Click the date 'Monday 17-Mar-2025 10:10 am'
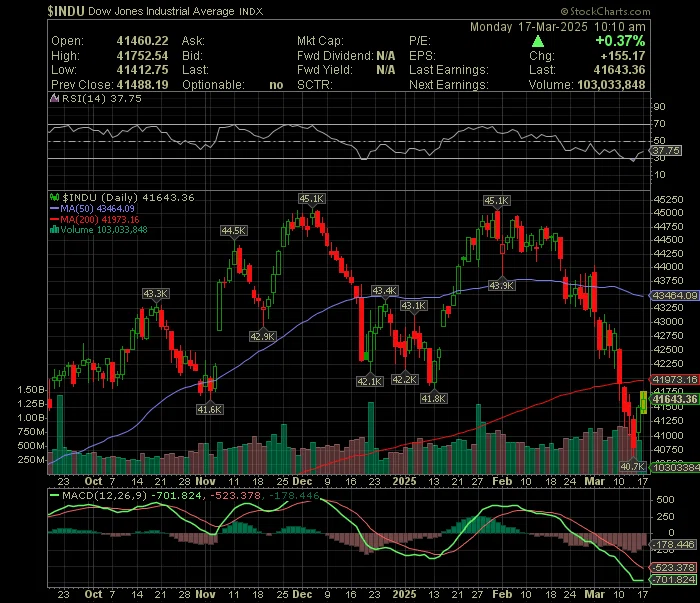This screenshot has width=700, height=603. click(558, 27)
